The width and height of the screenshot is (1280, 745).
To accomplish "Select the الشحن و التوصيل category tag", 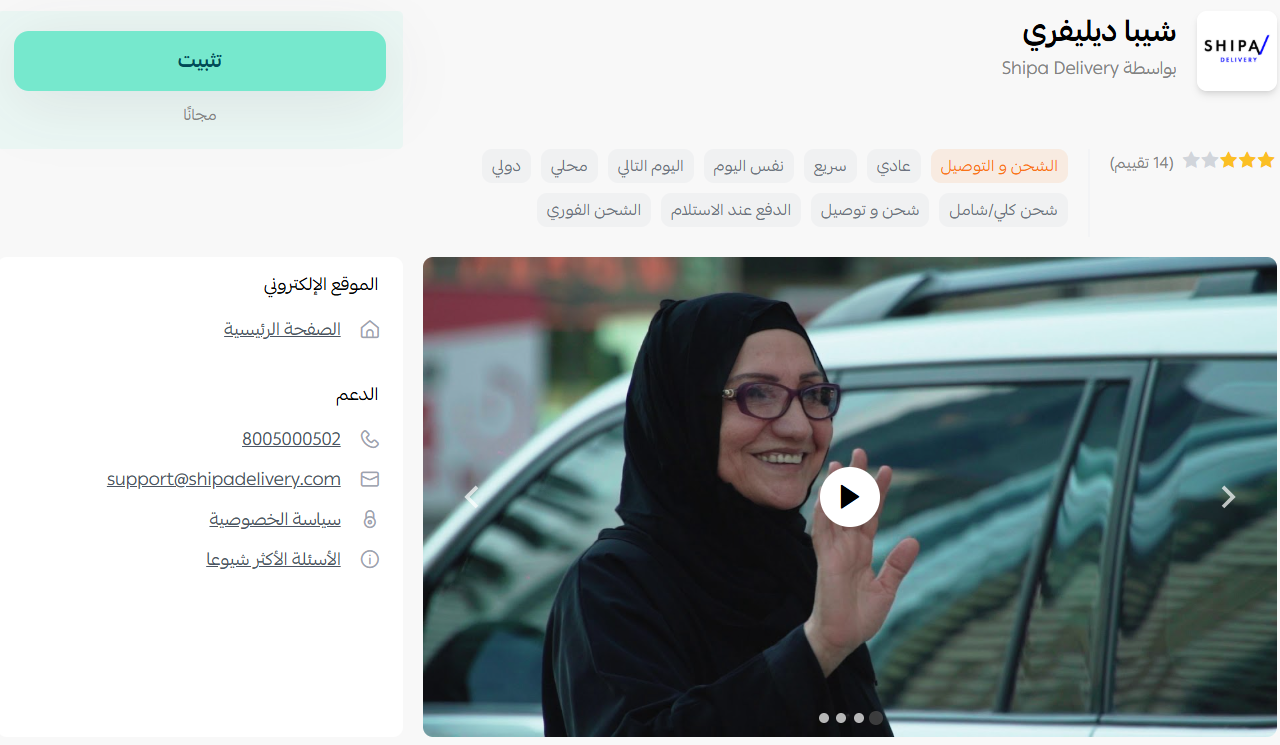I will (x=999, y=166).
